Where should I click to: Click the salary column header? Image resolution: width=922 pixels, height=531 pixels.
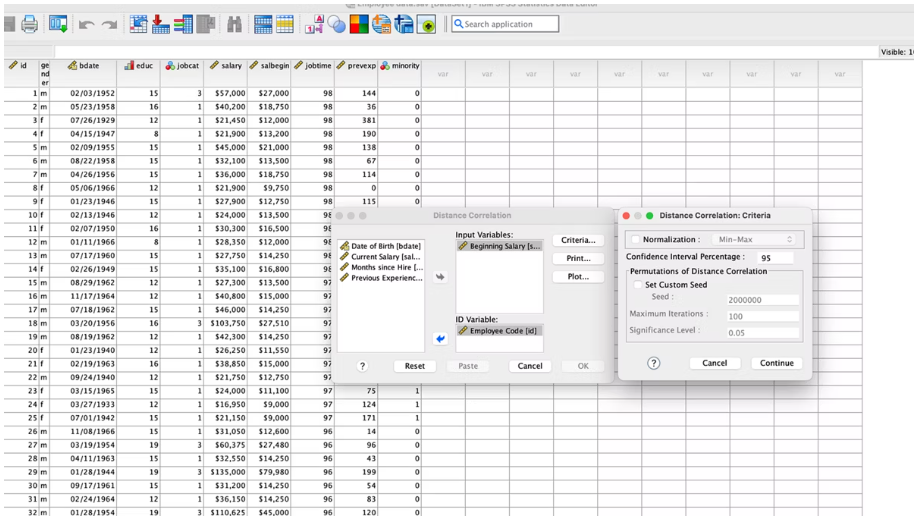225,73
